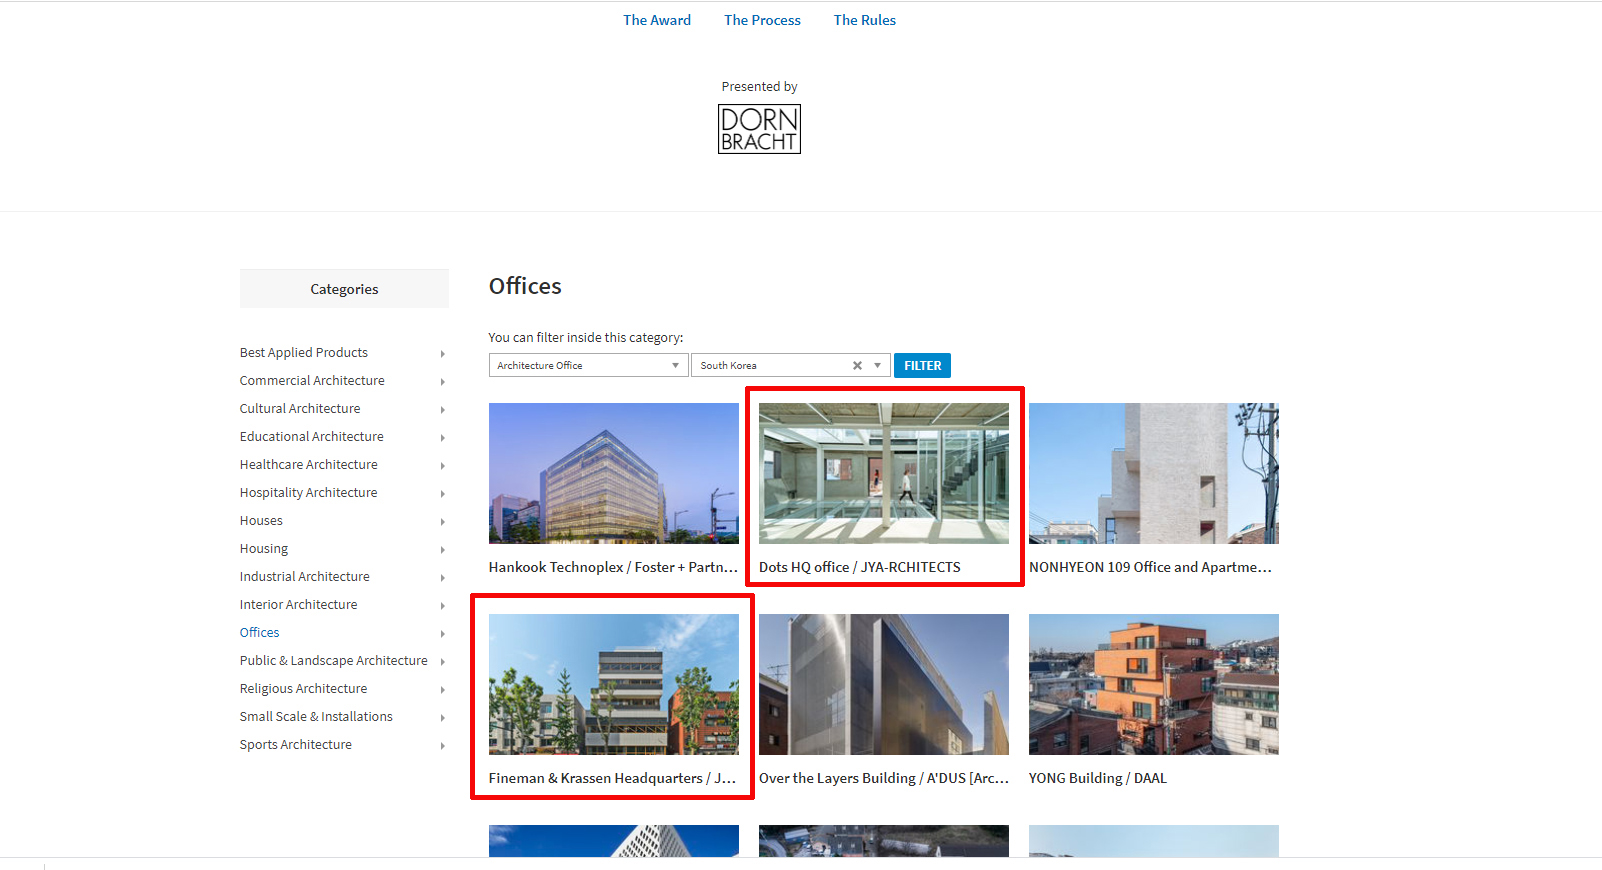Open NONHYEON 109 Office project thumbnail
This screenshot has height=870, width=1602.
pyautogui.click(x=1154, y=473)
